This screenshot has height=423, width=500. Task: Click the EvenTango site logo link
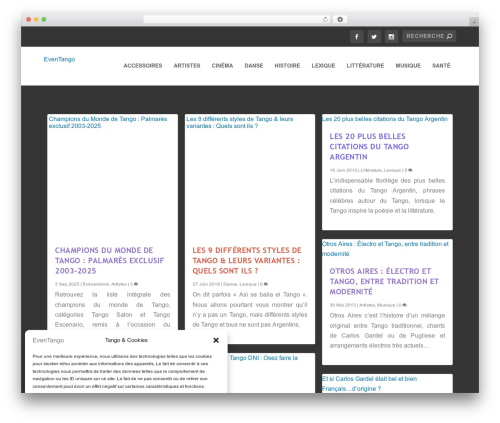(59, 59)
